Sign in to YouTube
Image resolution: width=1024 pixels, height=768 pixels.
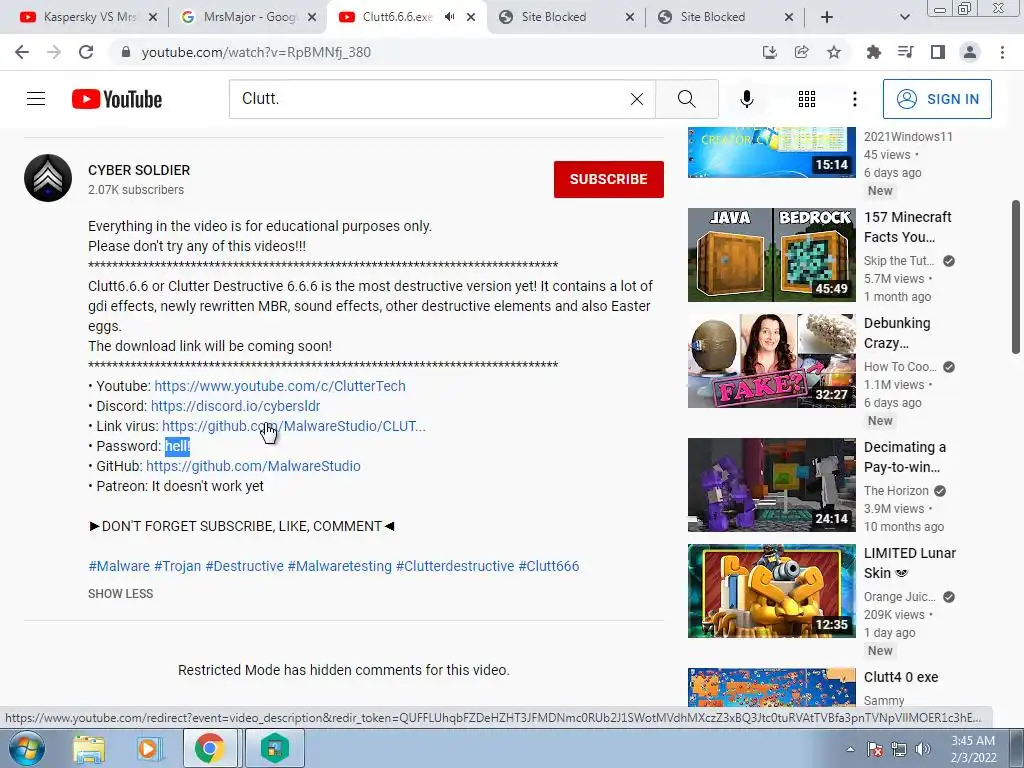pos(937,99)
